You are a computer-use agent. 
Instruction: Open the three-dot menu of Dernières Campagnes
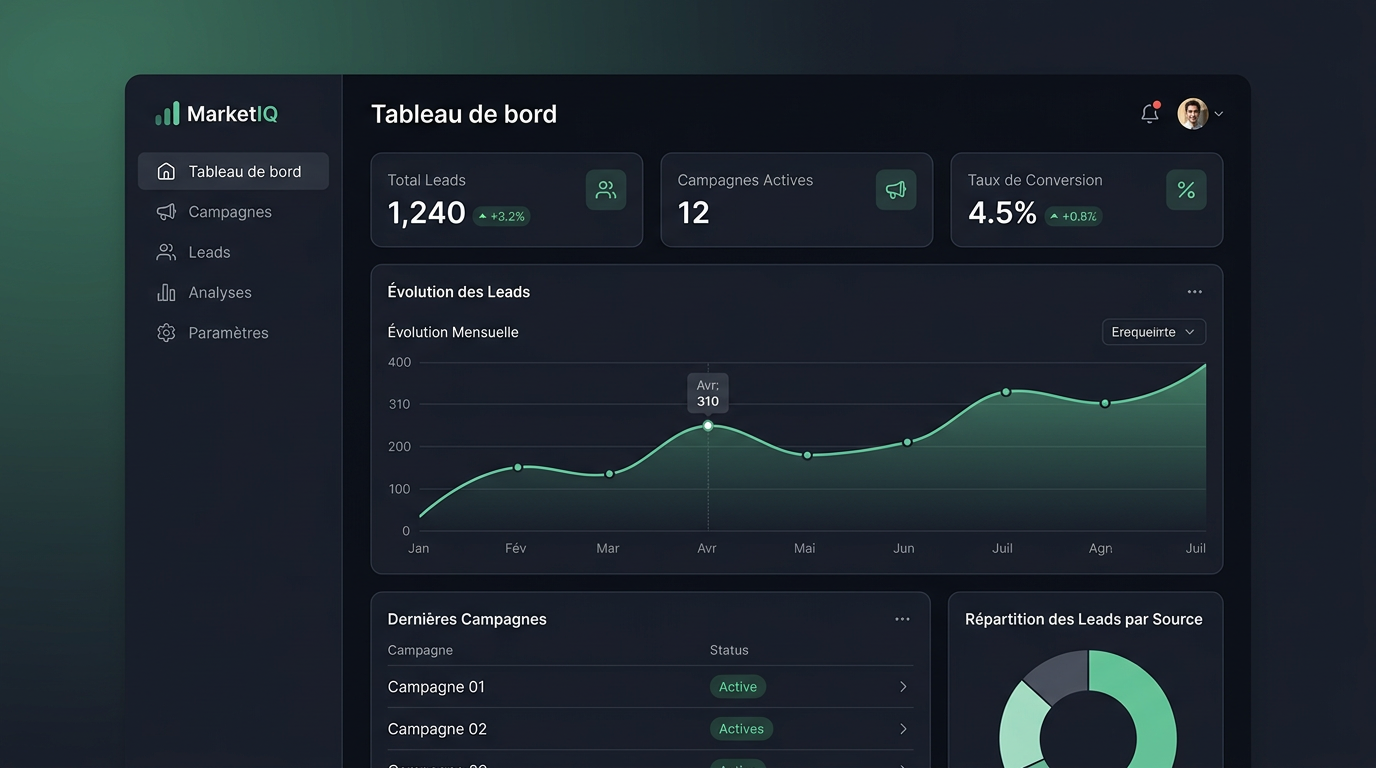pos(902,619)
